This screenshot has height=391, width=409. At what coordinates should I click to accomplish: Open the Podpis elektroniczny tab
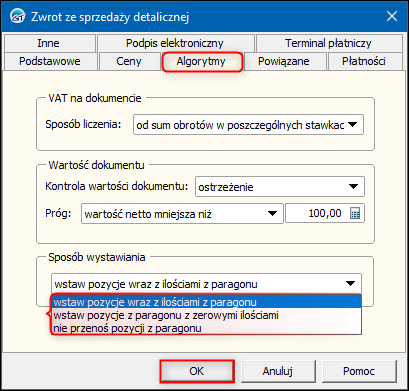175,43
